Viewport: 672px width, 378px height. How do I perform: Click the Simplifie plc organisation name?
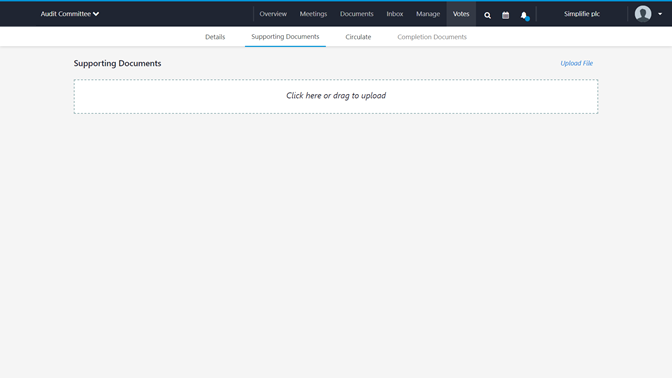point(582,14)
